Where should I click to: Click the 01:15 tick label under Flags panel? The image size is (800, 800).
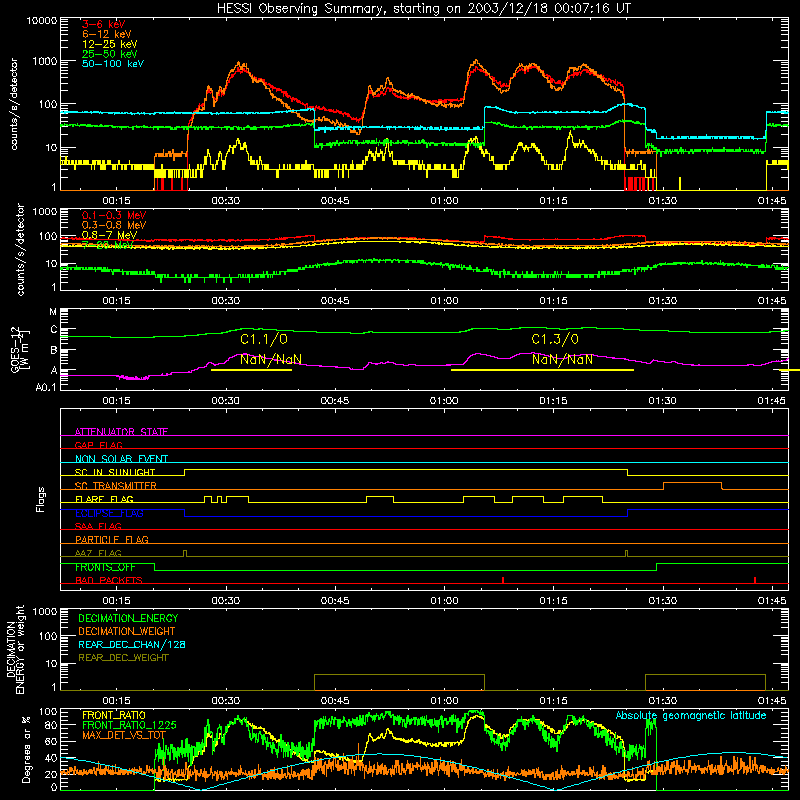click(x=554, y=601)
